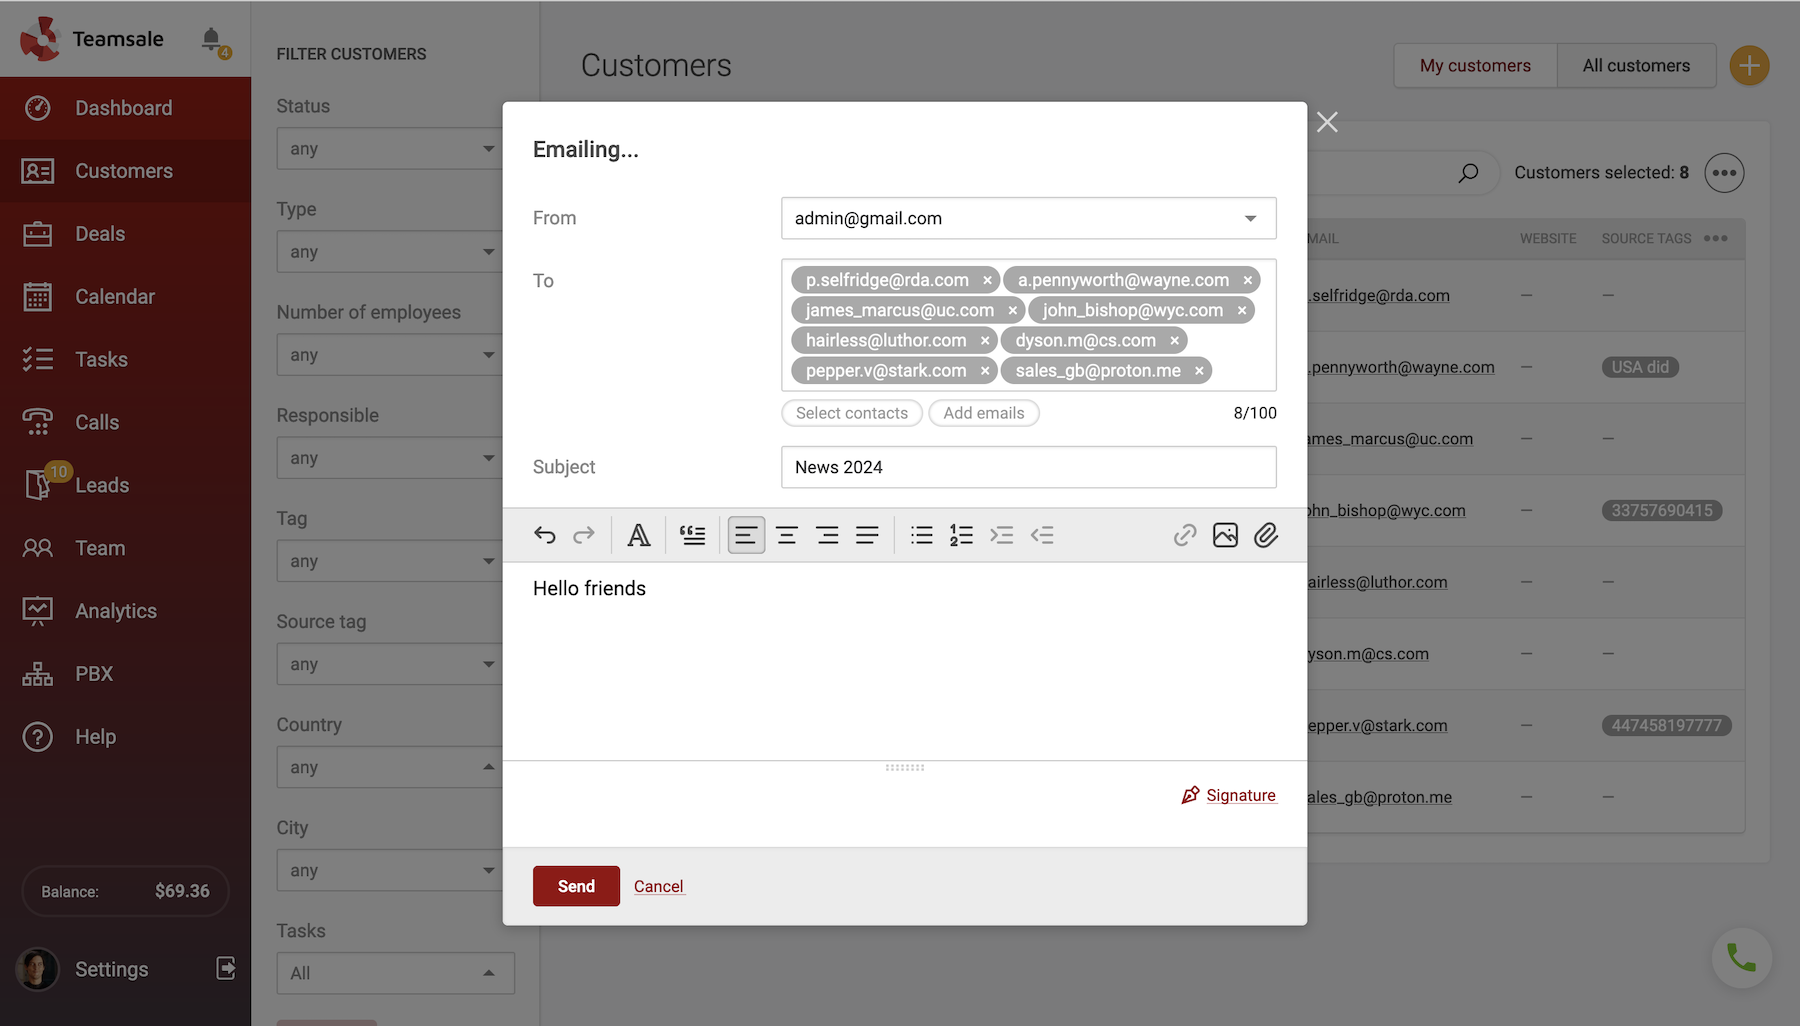Insert an image into the email
The image size is (1800, 1026).
[1225, 536]
